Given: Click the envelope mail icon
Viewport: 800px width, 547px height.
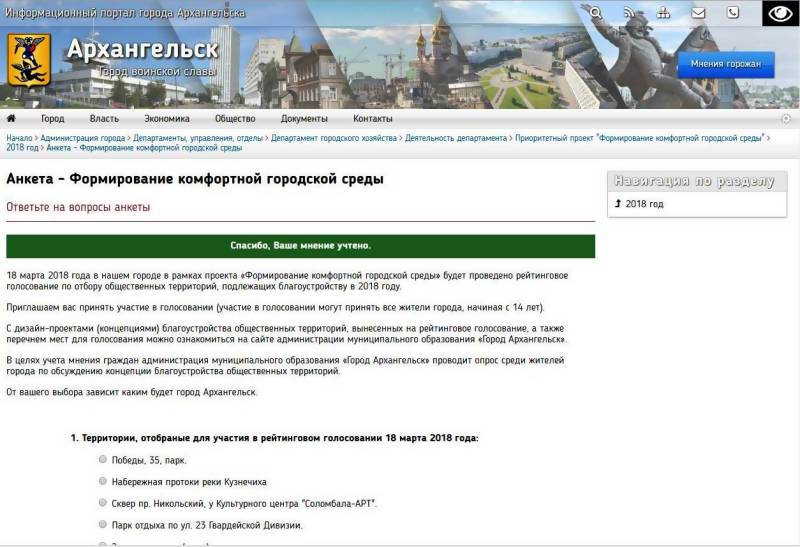Looking at the screenshot, I should coord(698,13).
